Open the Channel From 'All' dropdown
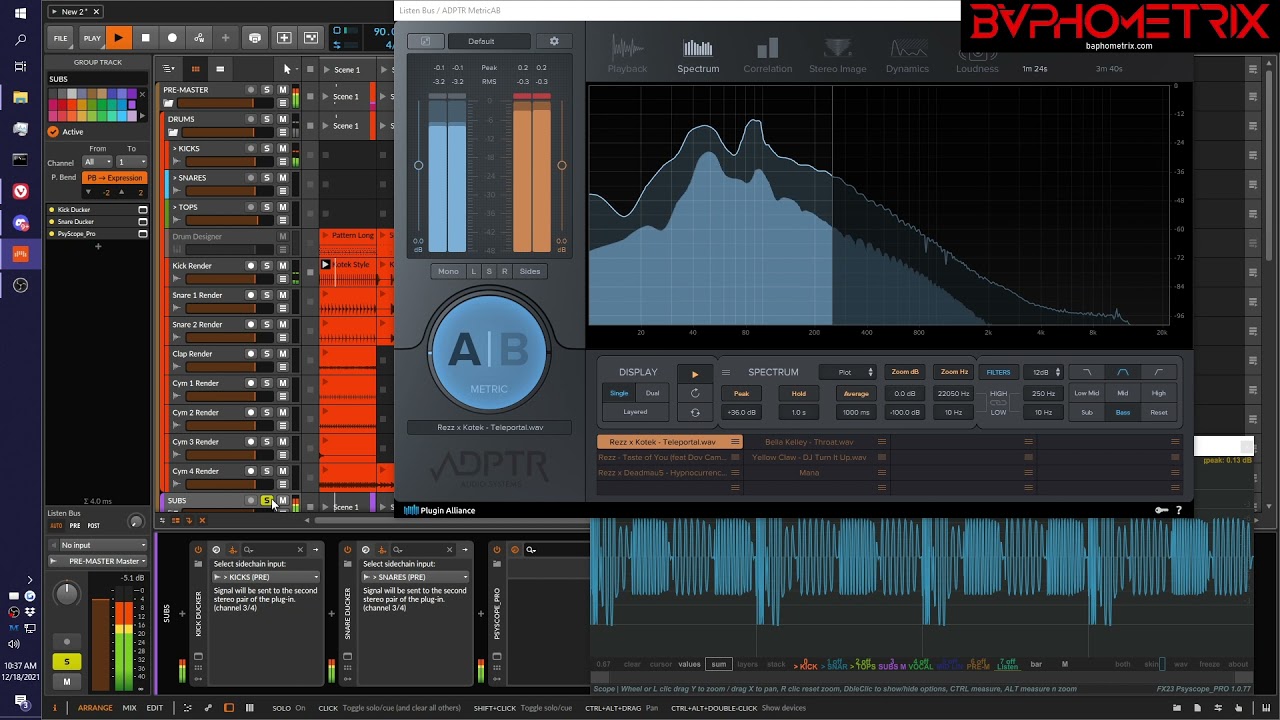 pos(96,162)
